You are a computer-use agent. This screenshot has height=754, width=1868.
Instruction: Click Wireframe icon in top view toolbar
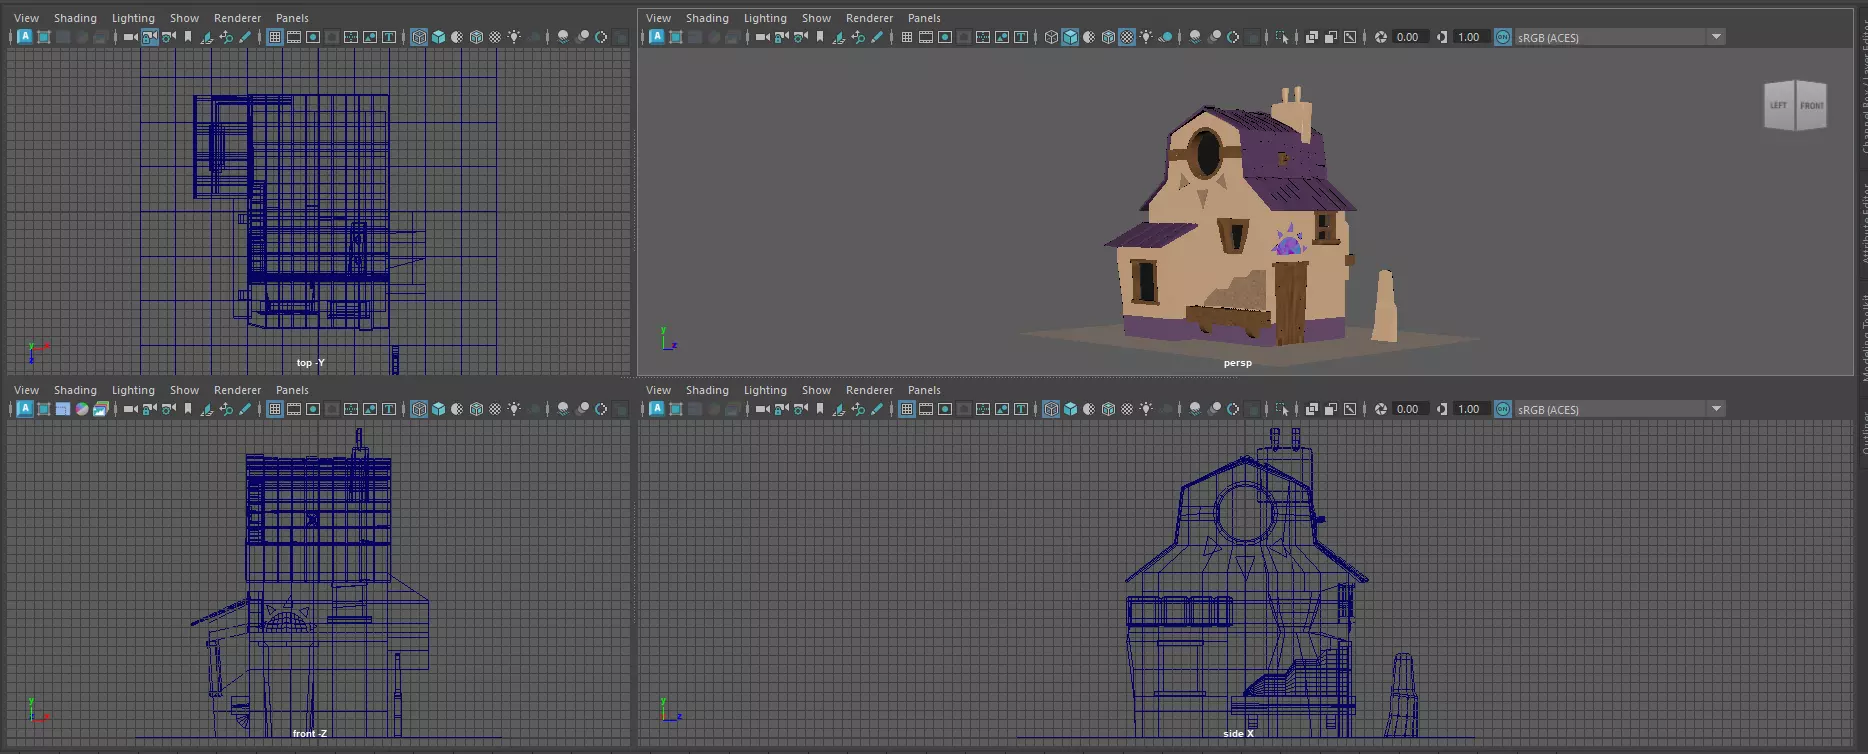coord(419,37)
